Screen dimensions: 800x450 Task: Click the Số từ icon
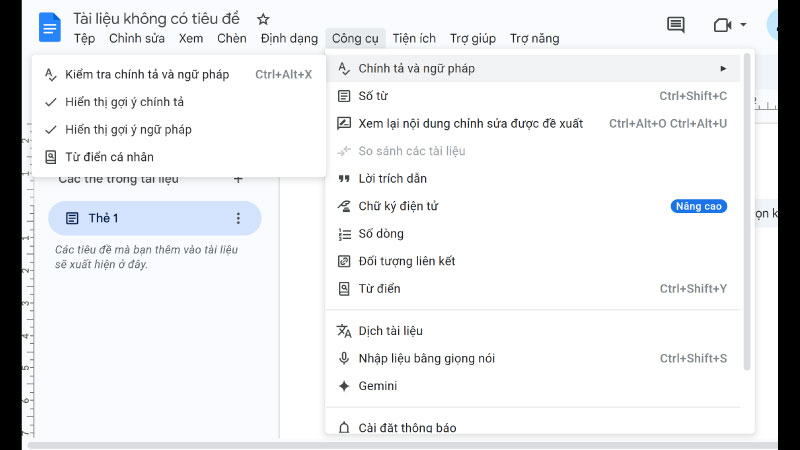(344, 96)
